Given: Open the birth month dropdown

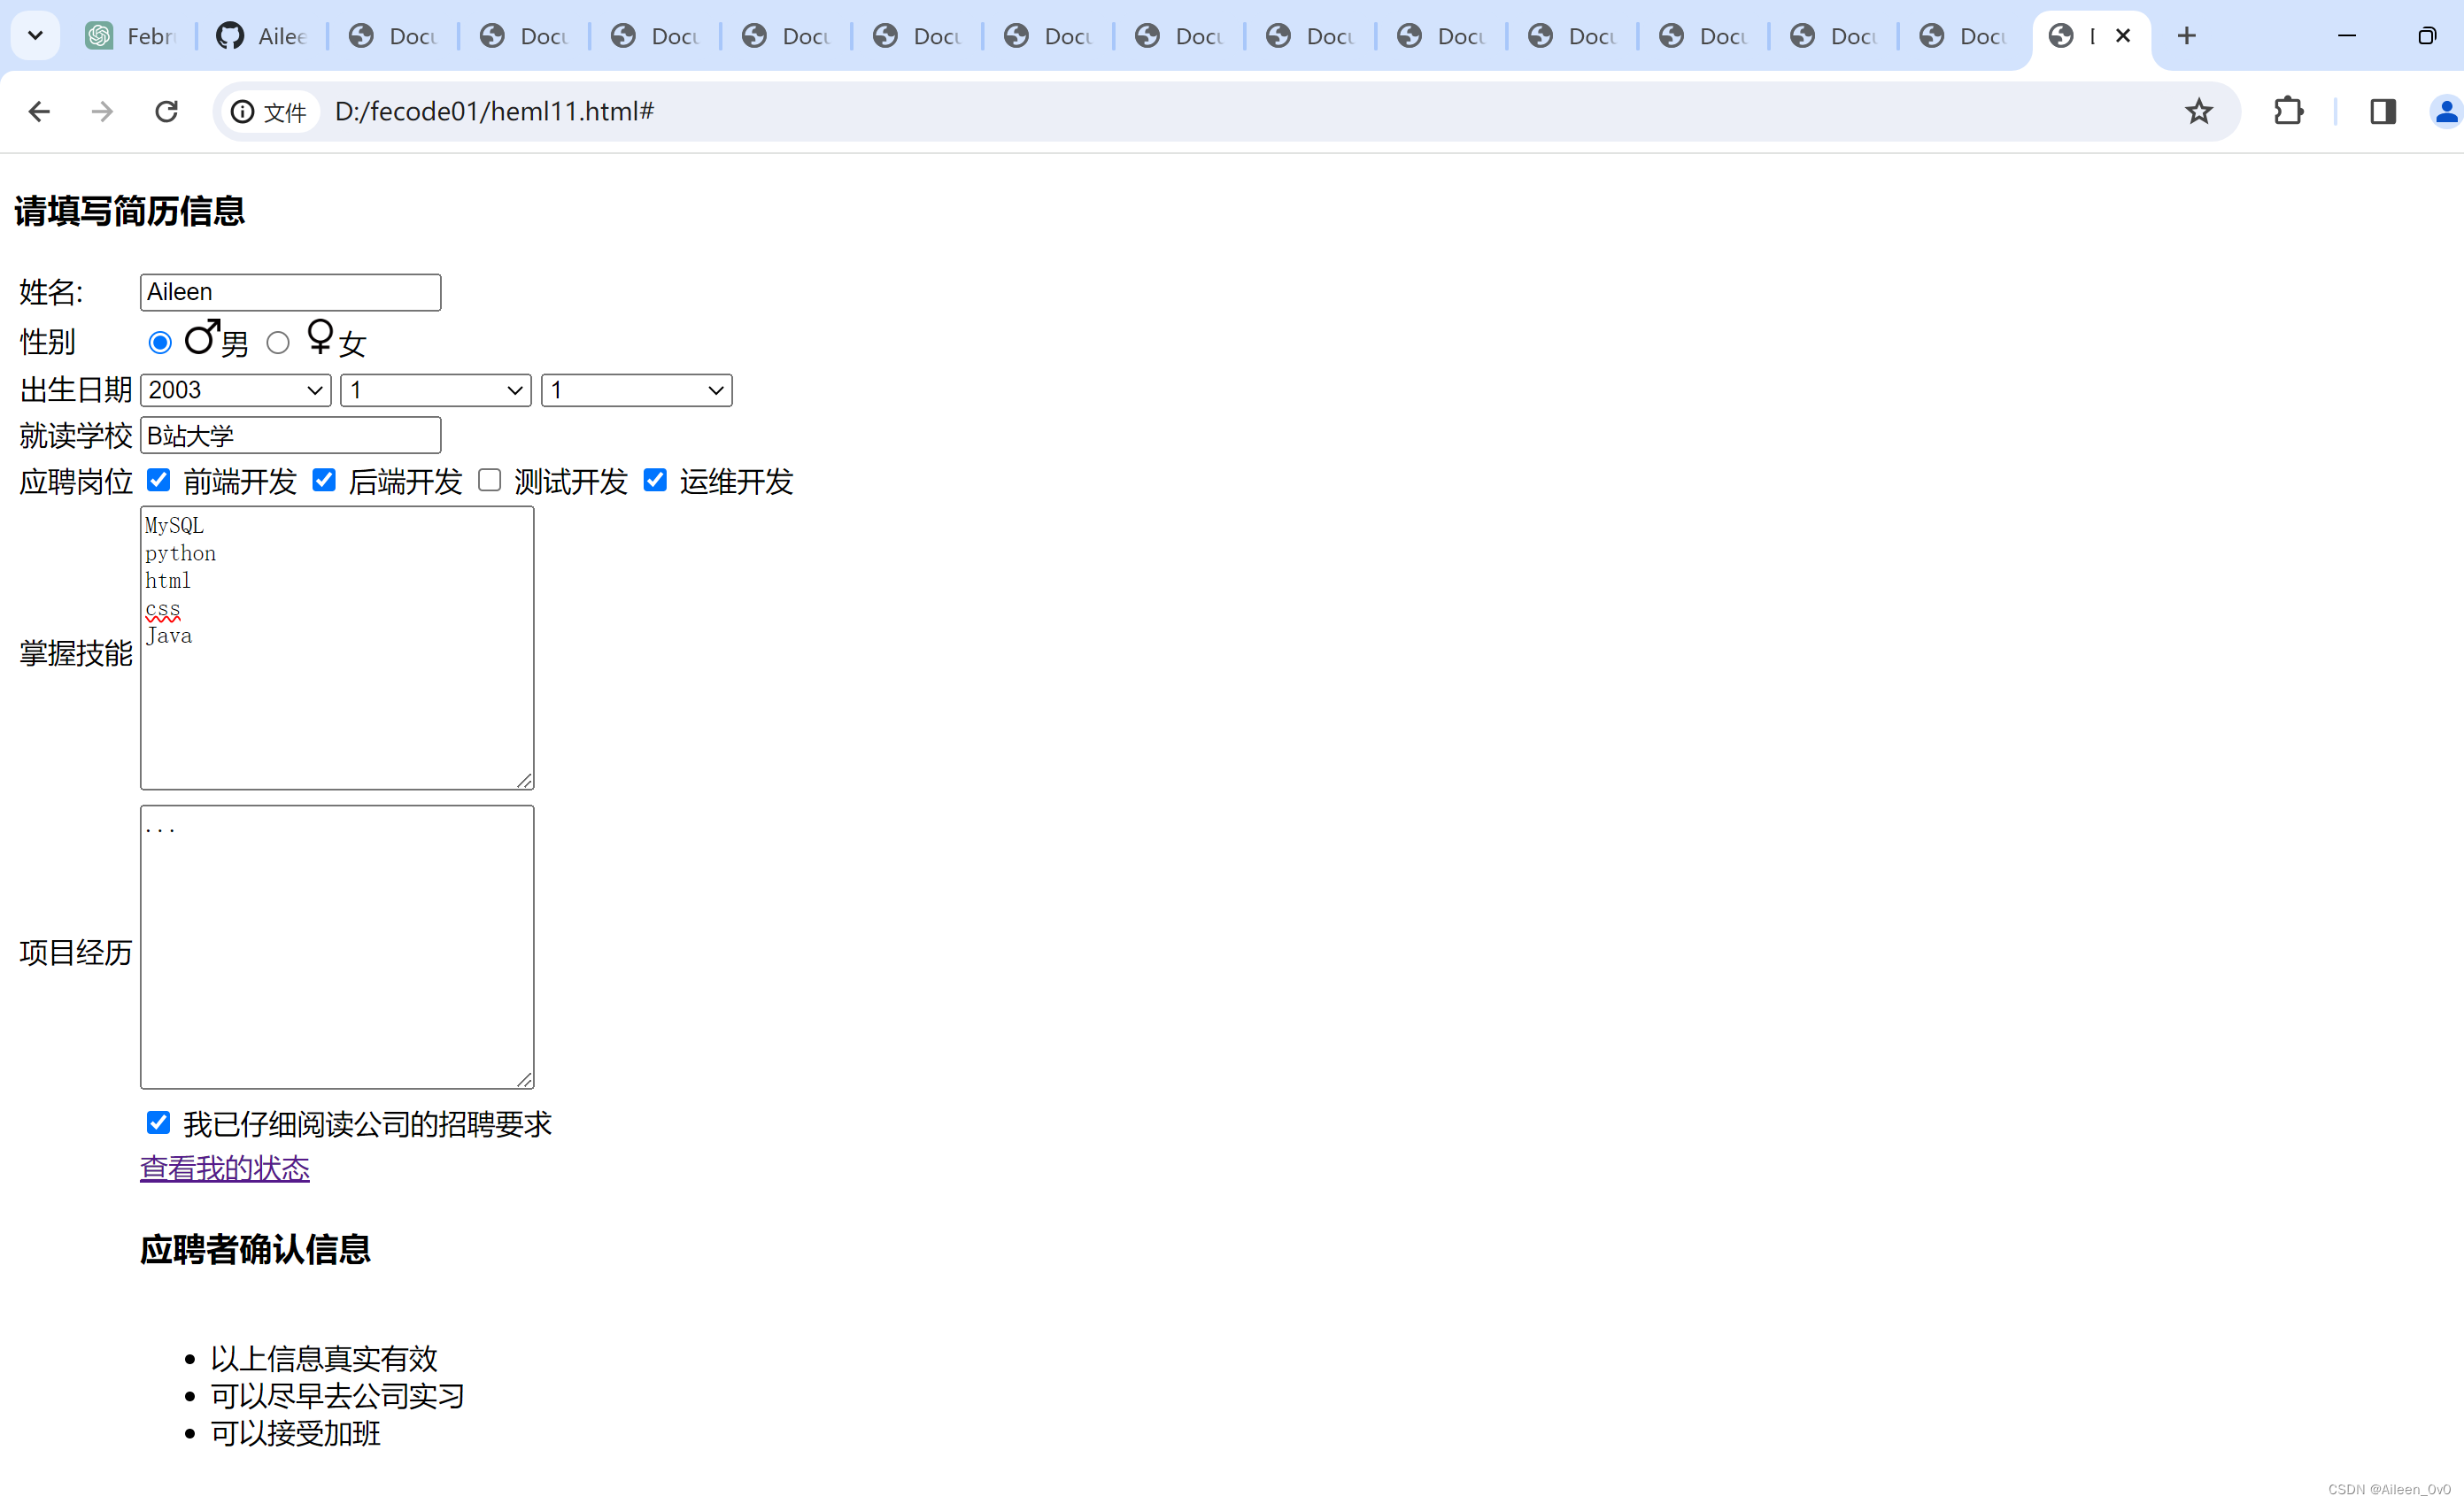Looking at the screenshot, I should [x=436, y=390].
